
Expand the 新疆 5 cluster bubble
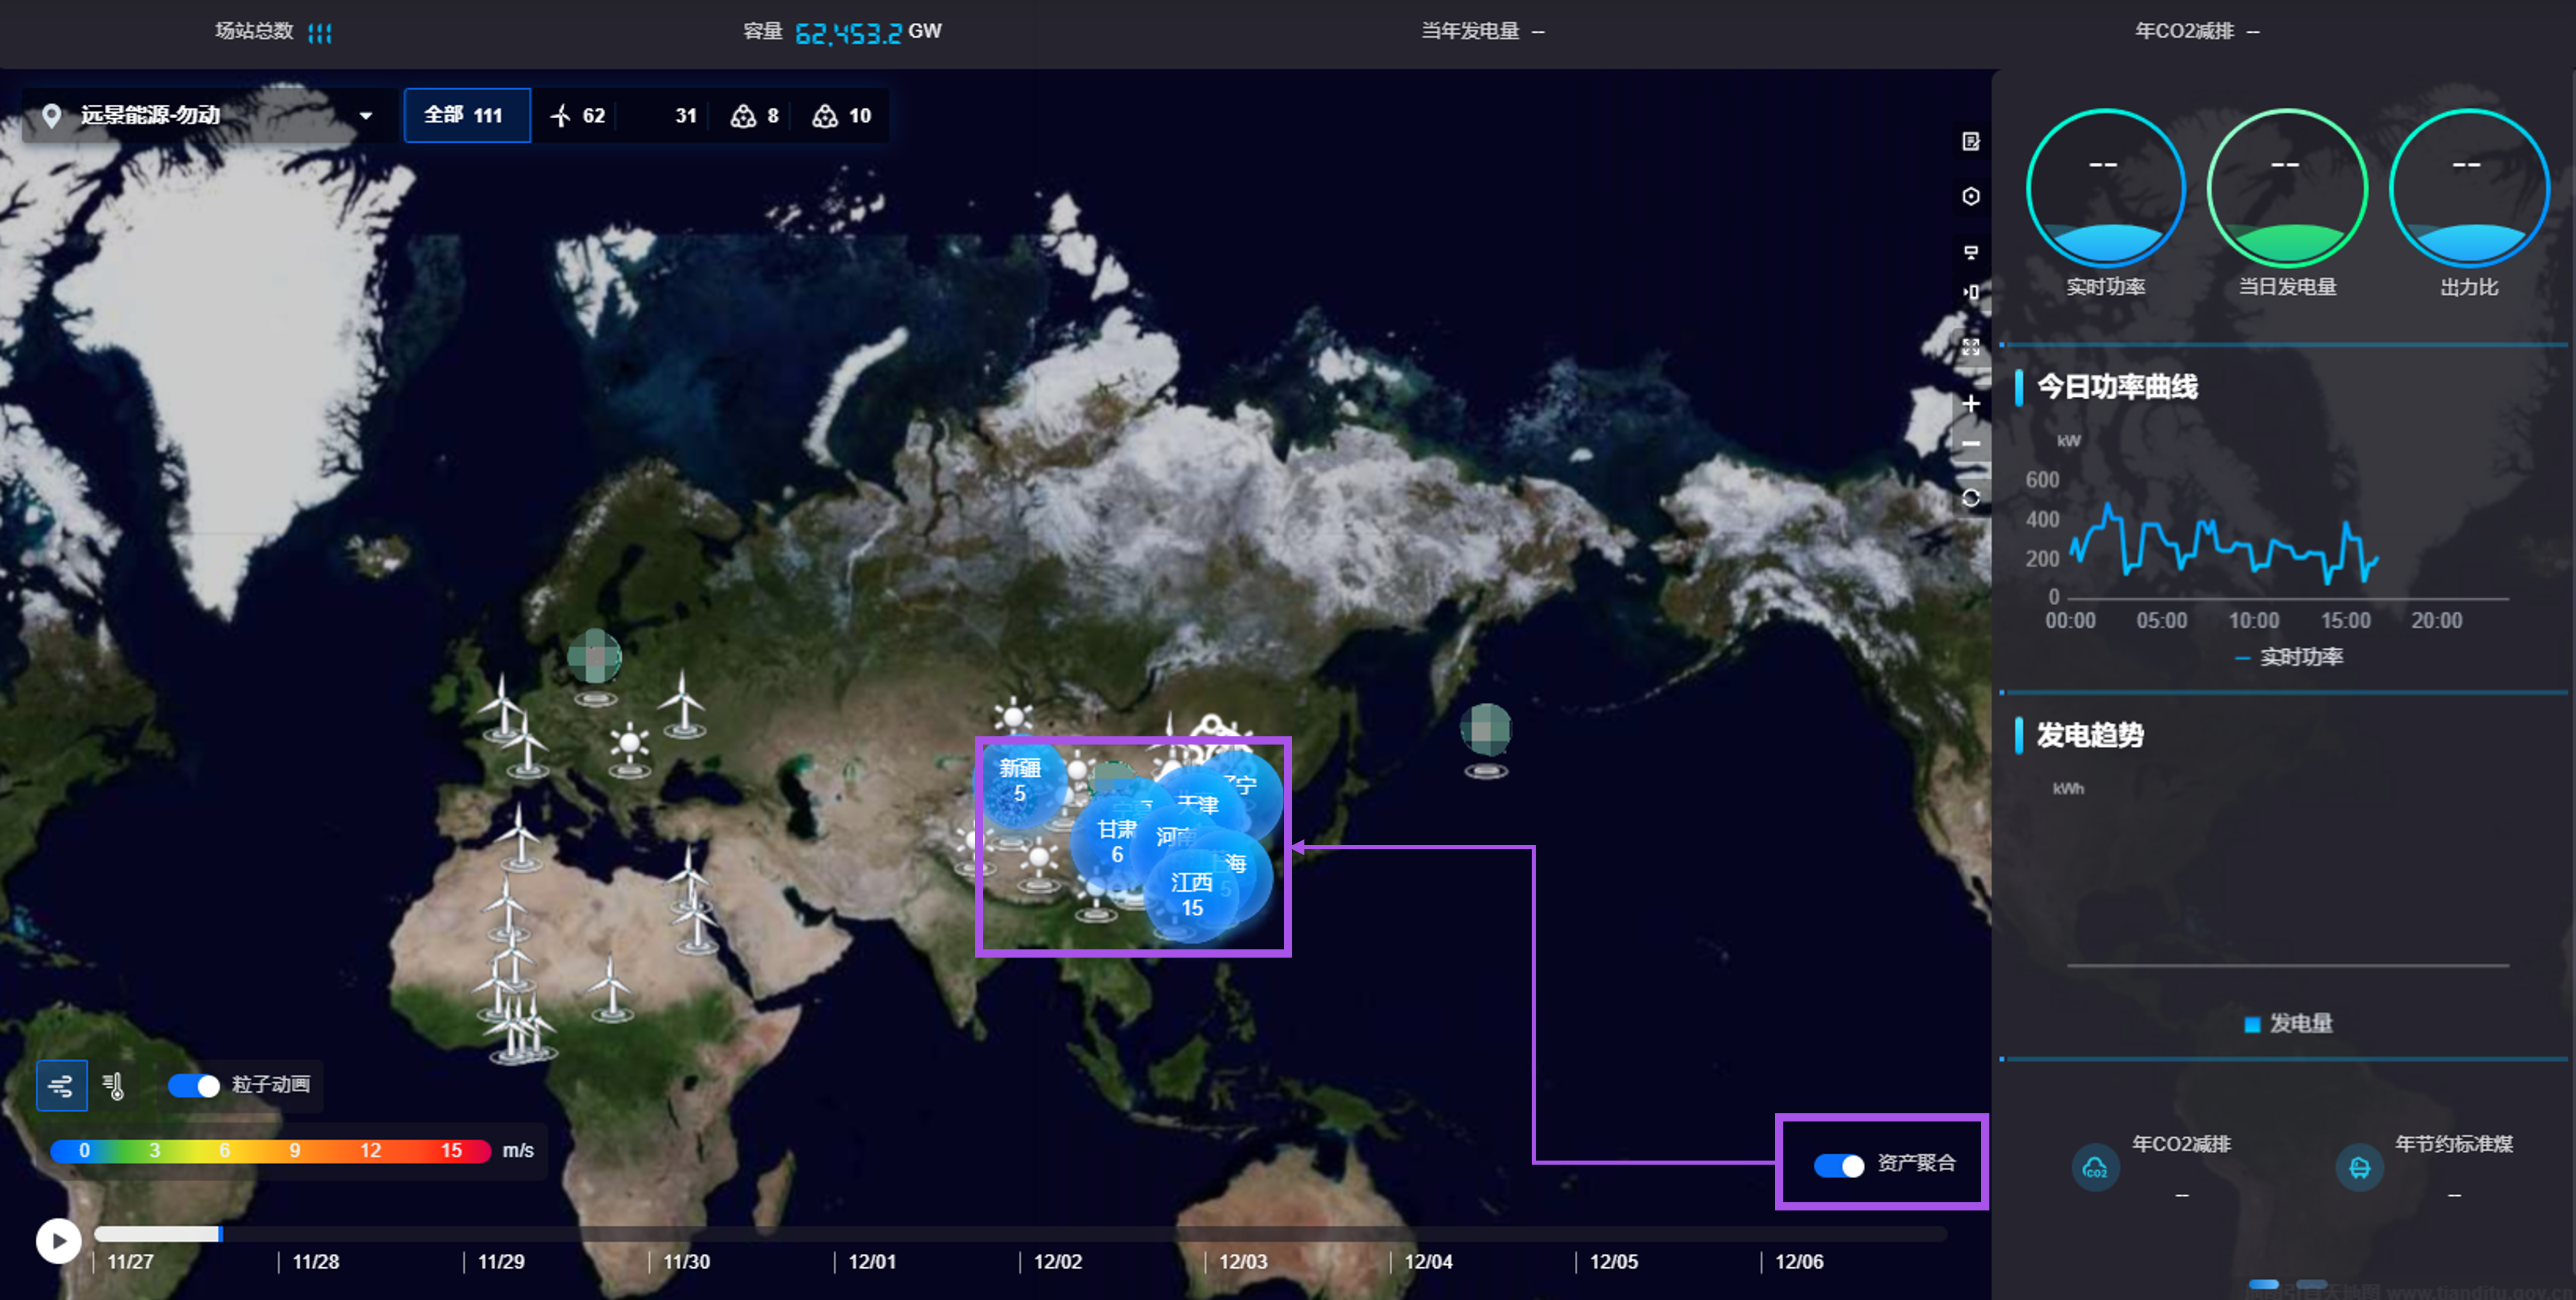tap(1019, 780)
